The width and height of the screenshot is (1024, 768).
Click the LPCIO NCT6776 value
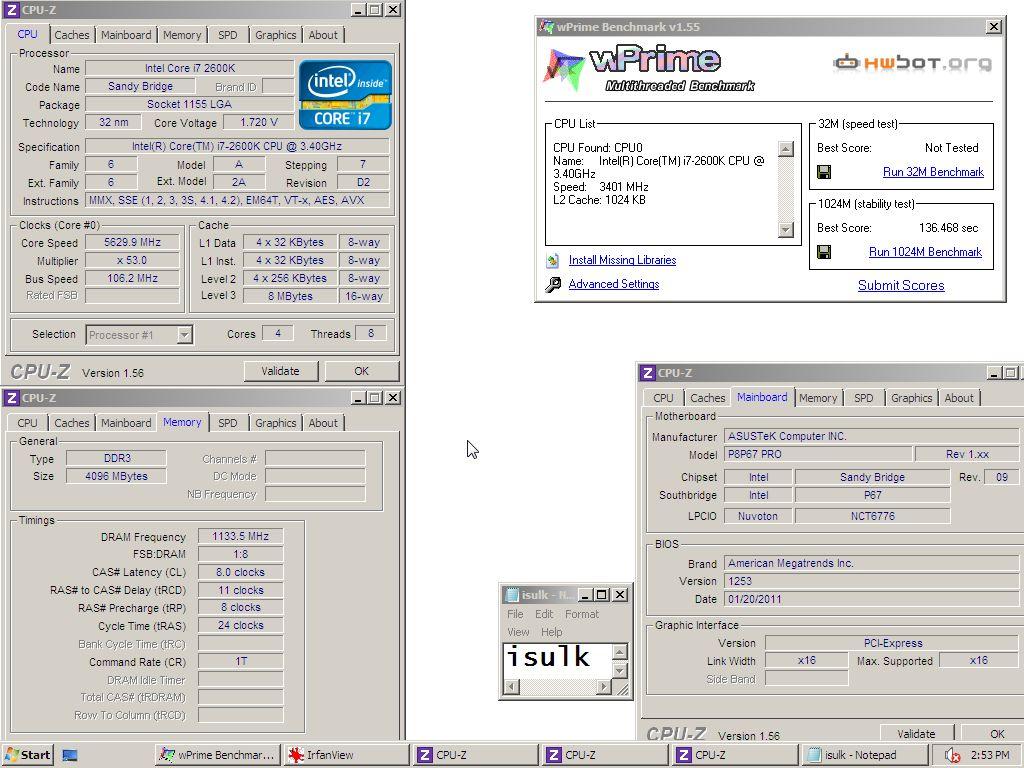872,516
